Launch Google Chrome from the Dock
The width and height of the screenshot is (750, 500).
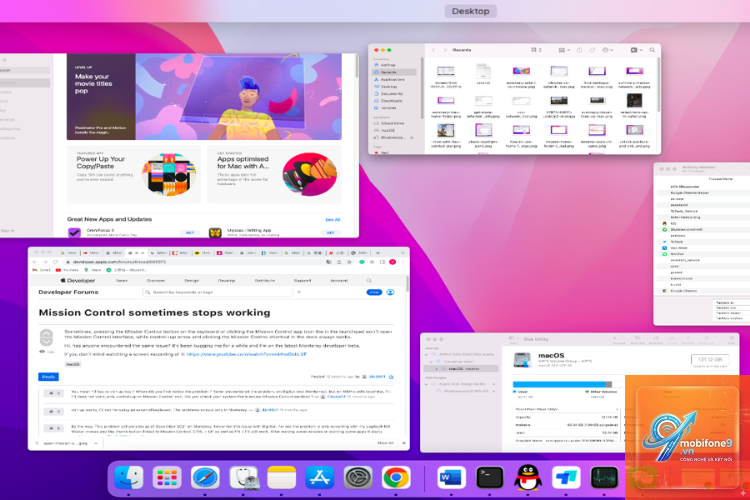click(x=396, y=478)
